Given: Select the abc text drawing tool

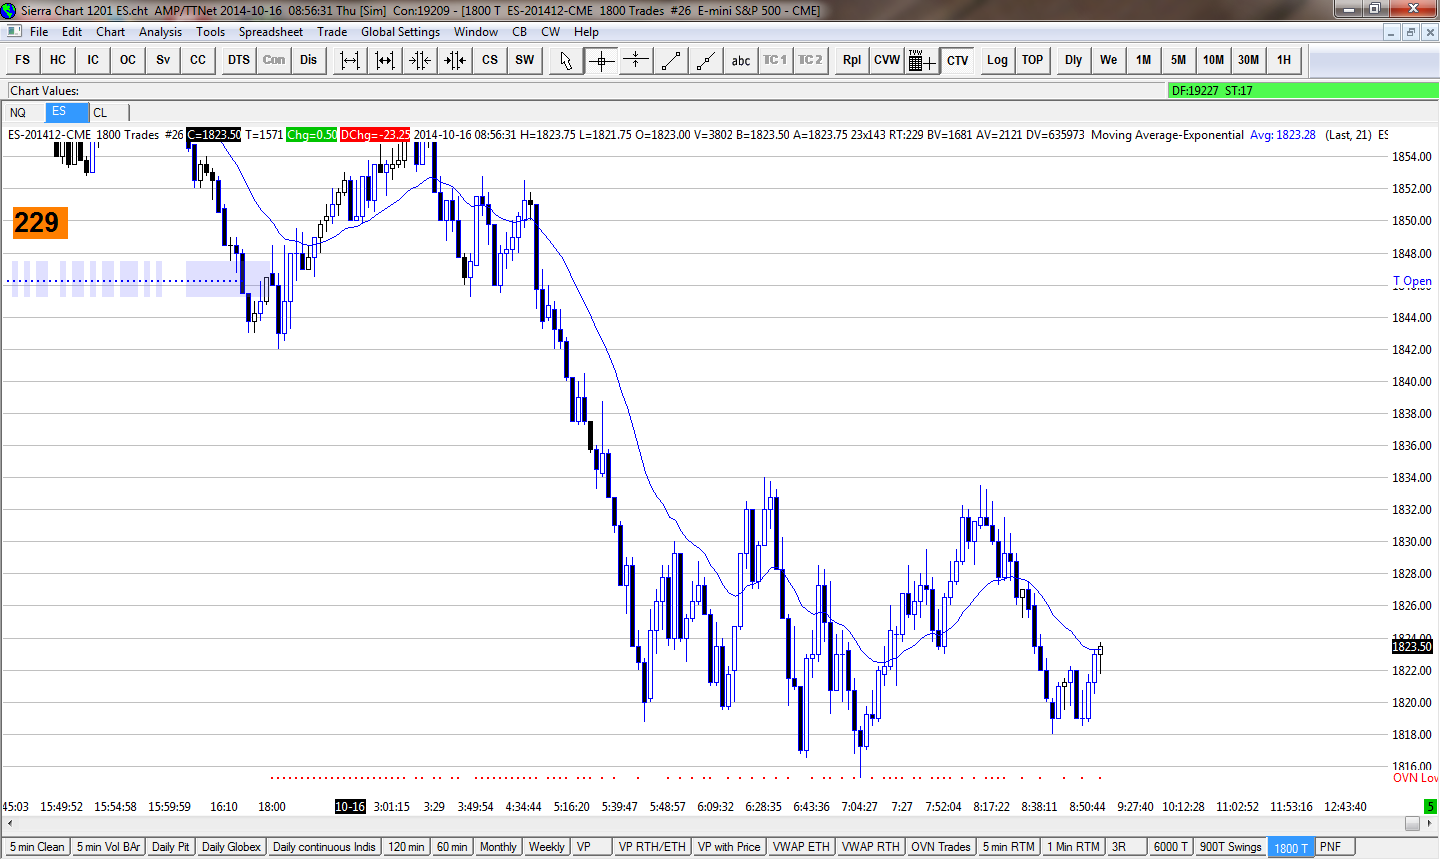Looking at the screenshot, I should click(x=741, y=60).
